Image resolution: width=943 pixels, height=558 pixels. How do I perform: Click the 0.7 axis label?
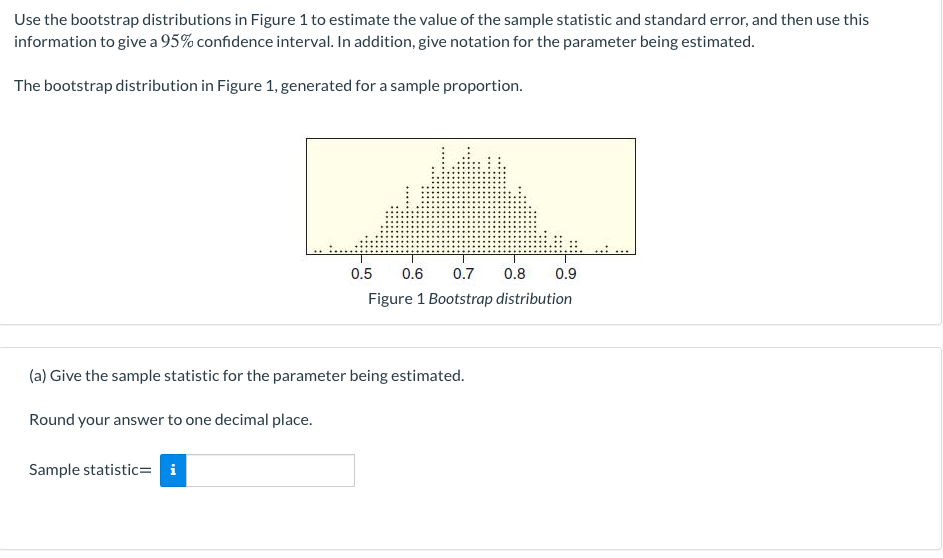(x=463, y=274)
